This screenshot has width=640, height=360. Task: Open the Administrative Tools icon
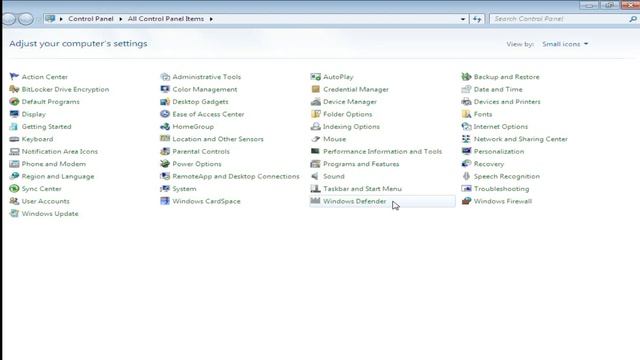(x=165, y=77)
